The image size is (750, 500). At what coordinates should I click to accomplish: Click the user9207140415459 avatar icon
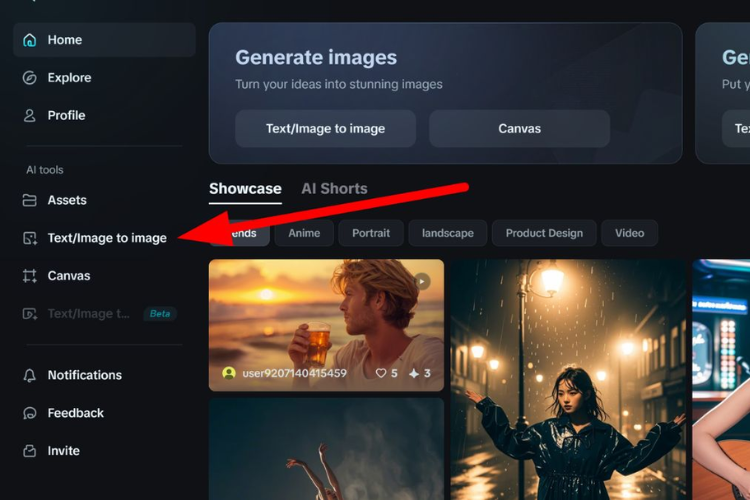coord(229,373)
